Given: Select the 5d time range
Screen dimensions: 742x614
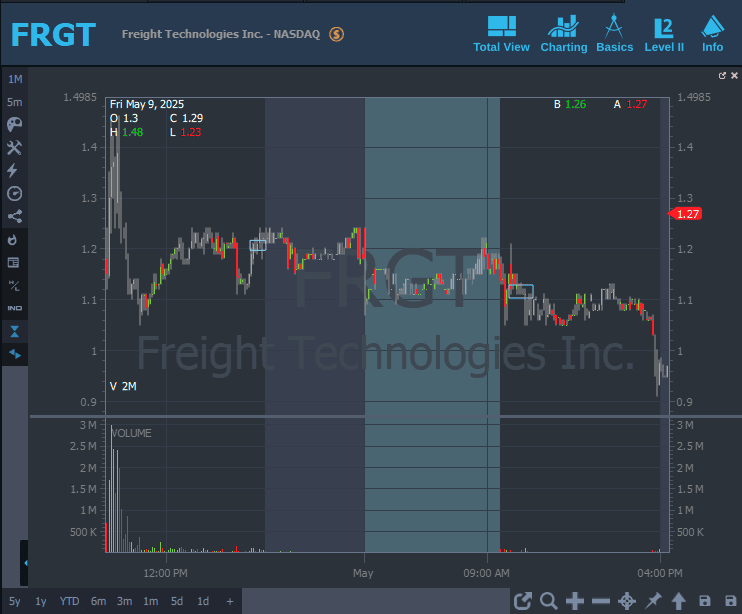Looking at the screenshot, I should [x=177, y=601].
